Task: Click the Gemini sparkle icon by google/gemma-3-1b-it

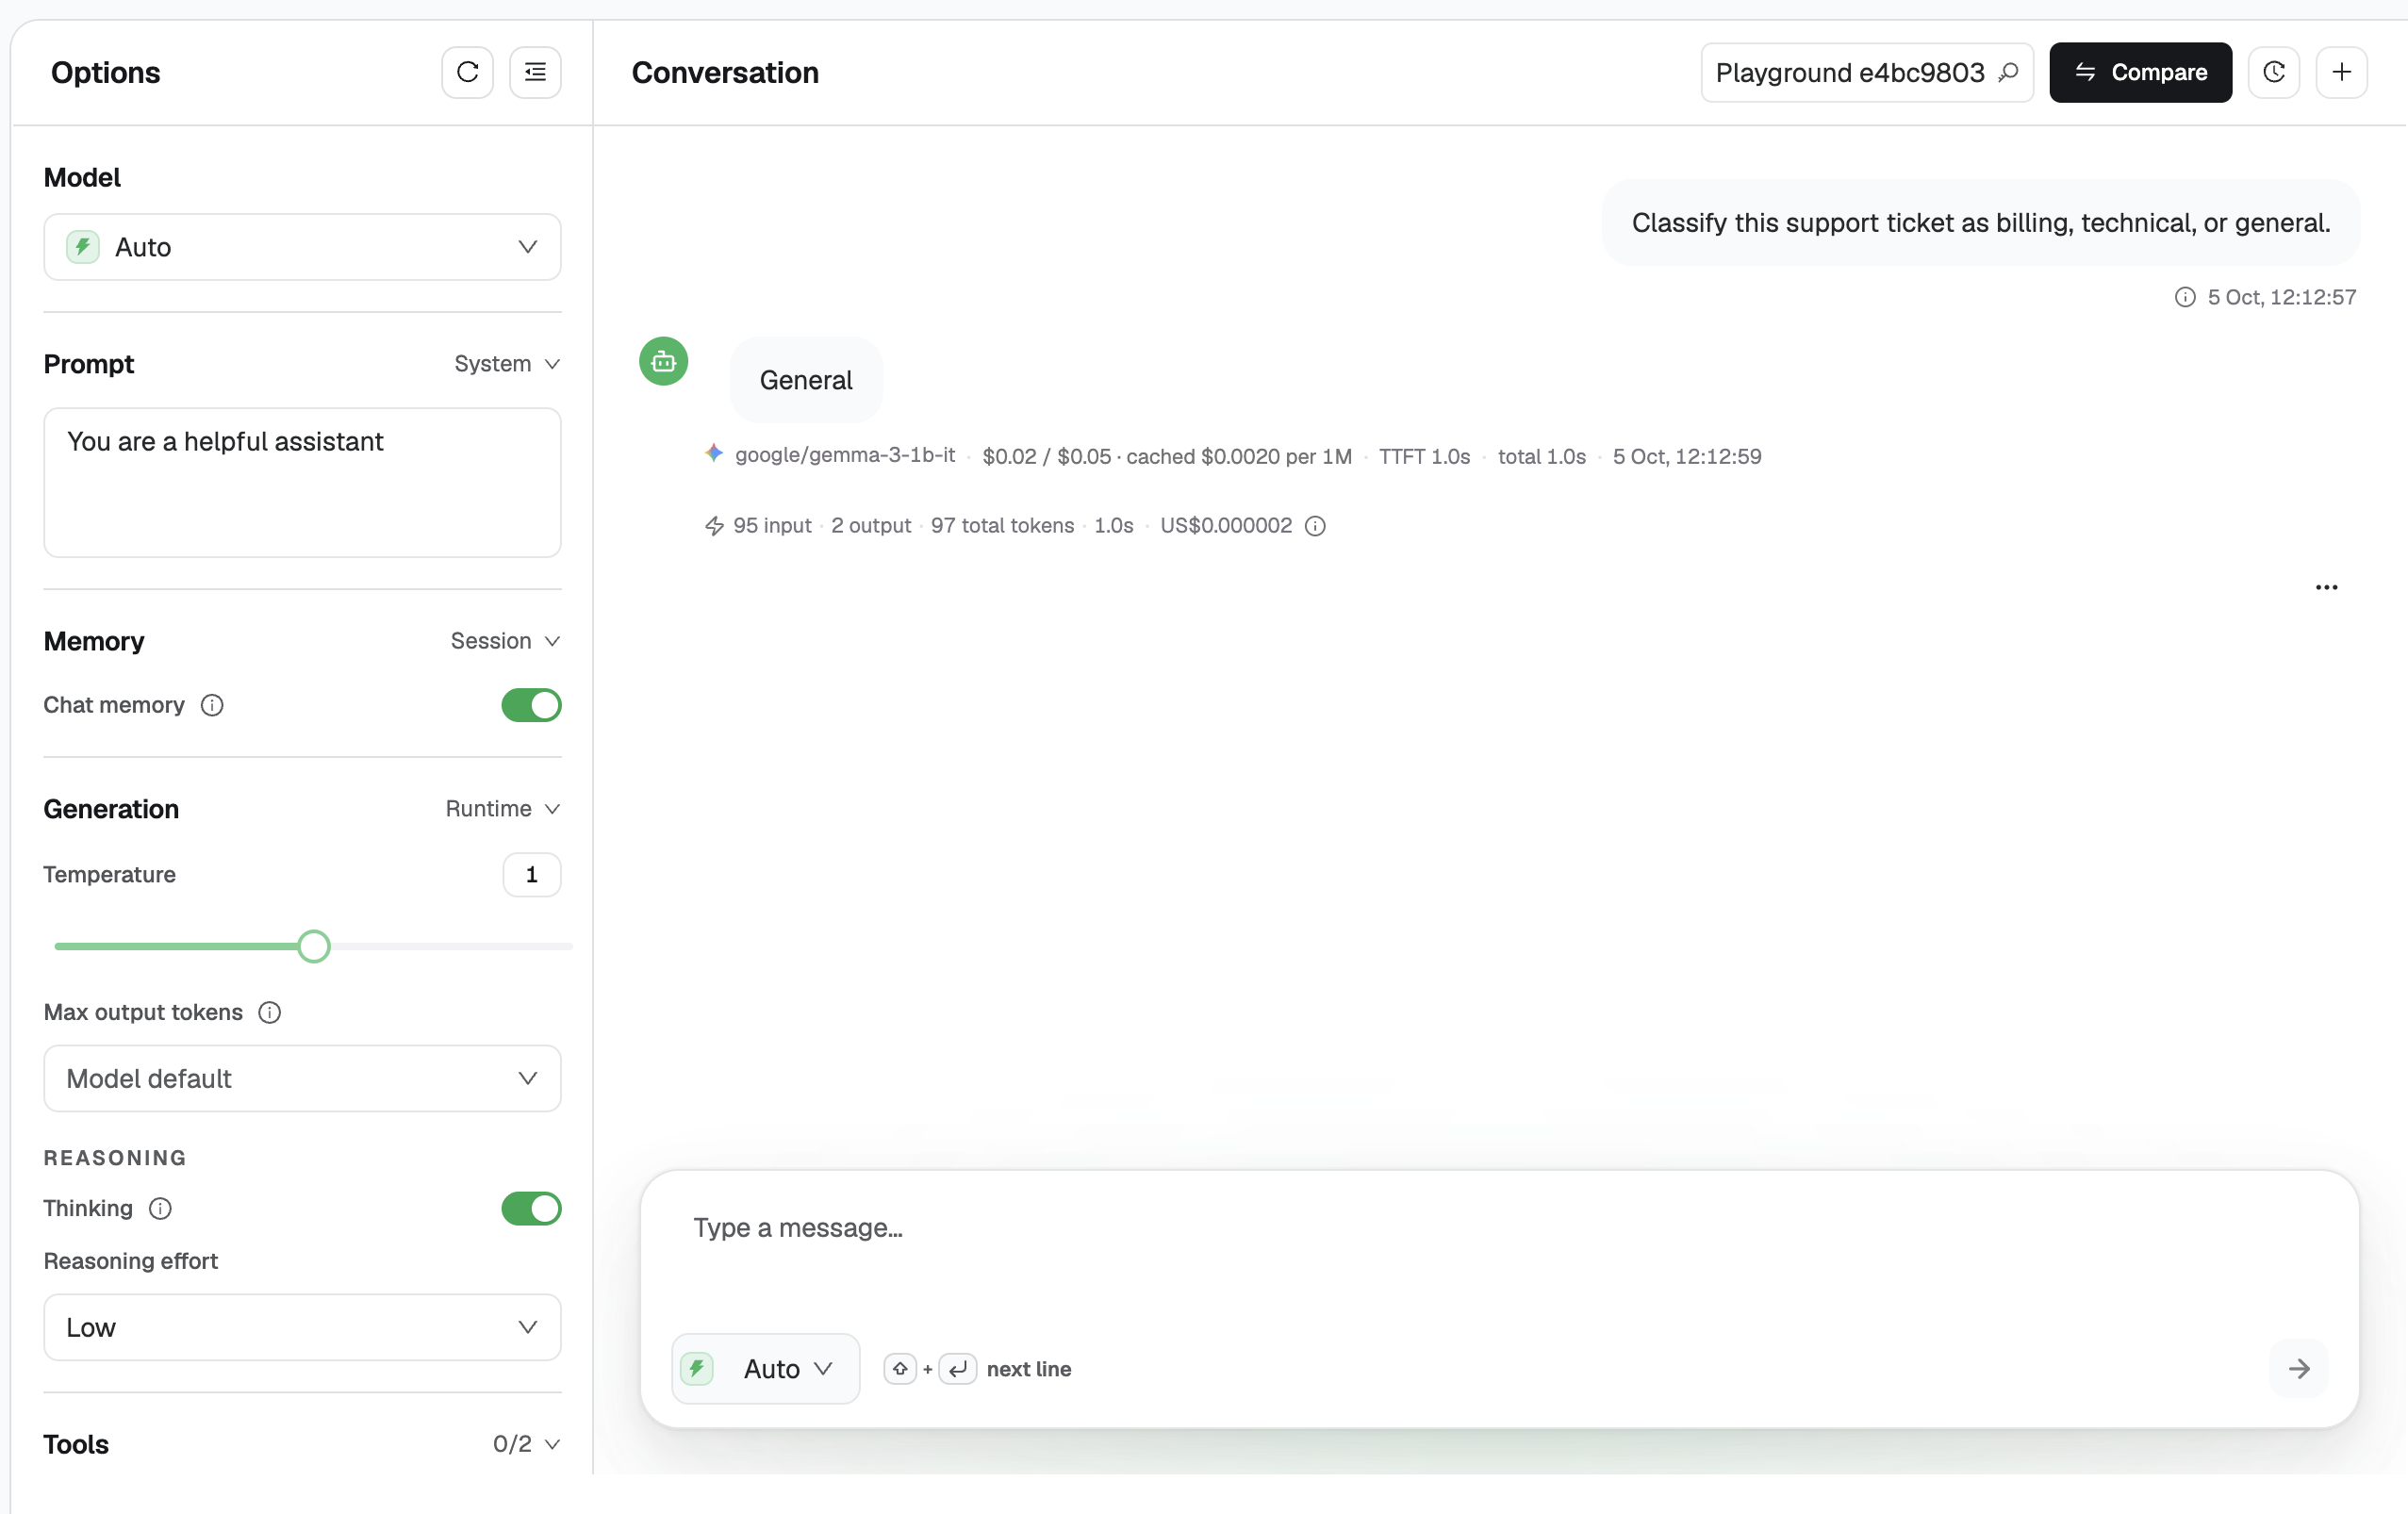Action: click(x=713, y=454)
